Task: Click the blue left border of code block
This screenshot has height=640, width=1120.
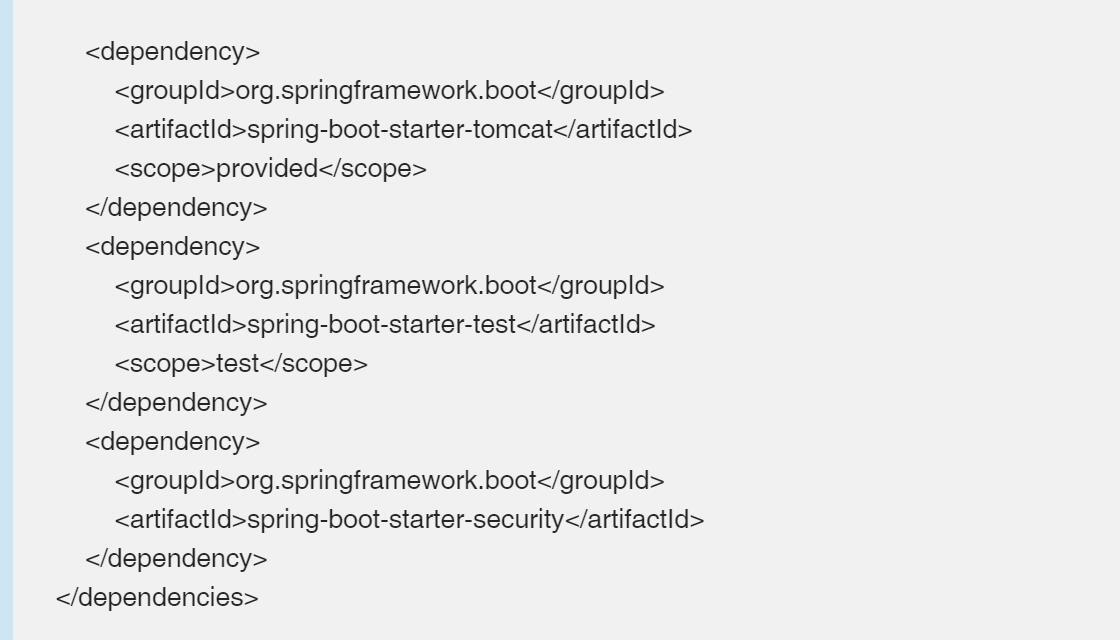Action: pyautogui.click(x=7, y=320)
